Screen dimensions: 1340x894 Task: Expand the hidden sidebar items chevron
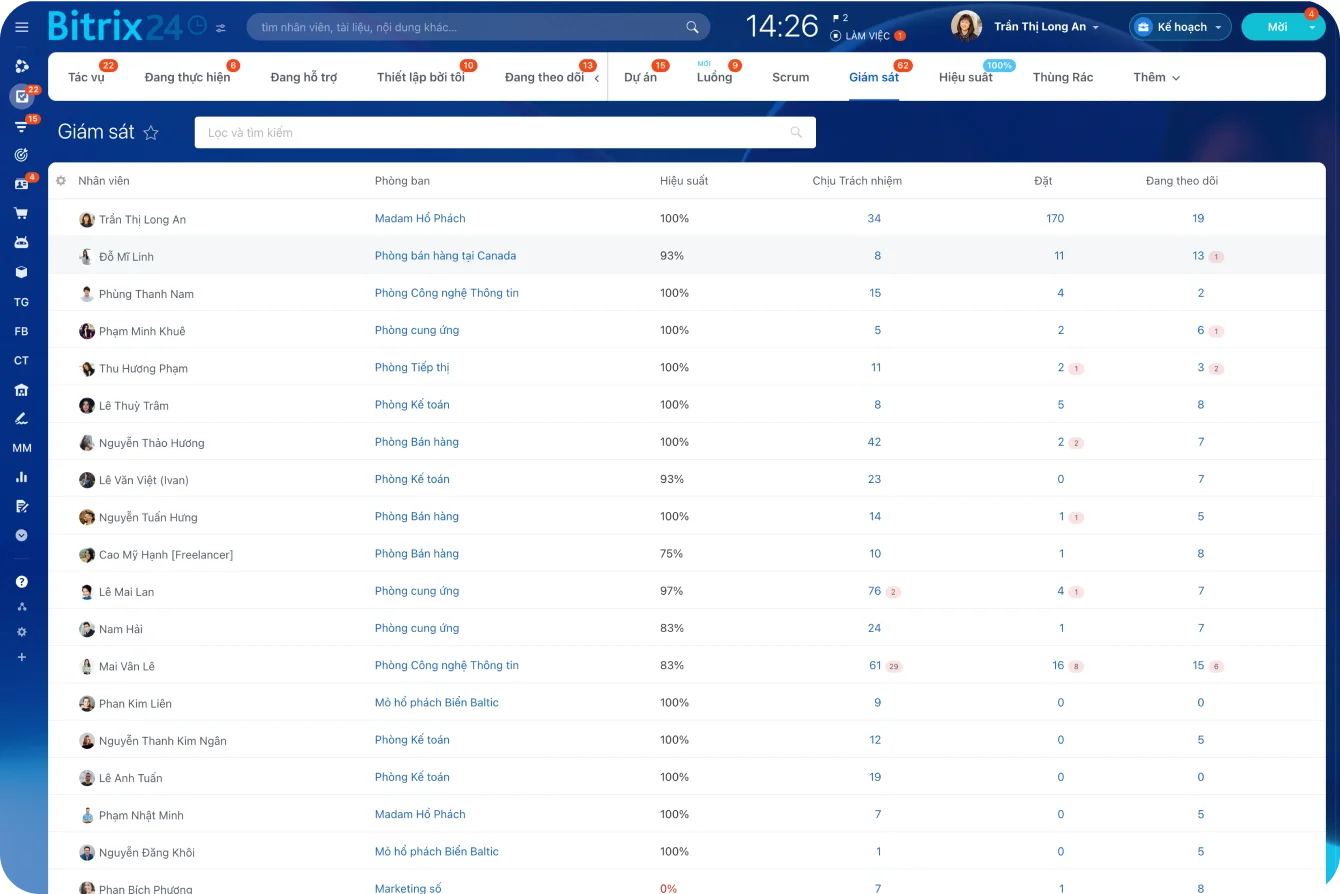pyautogui.click(x=21, y=536)
